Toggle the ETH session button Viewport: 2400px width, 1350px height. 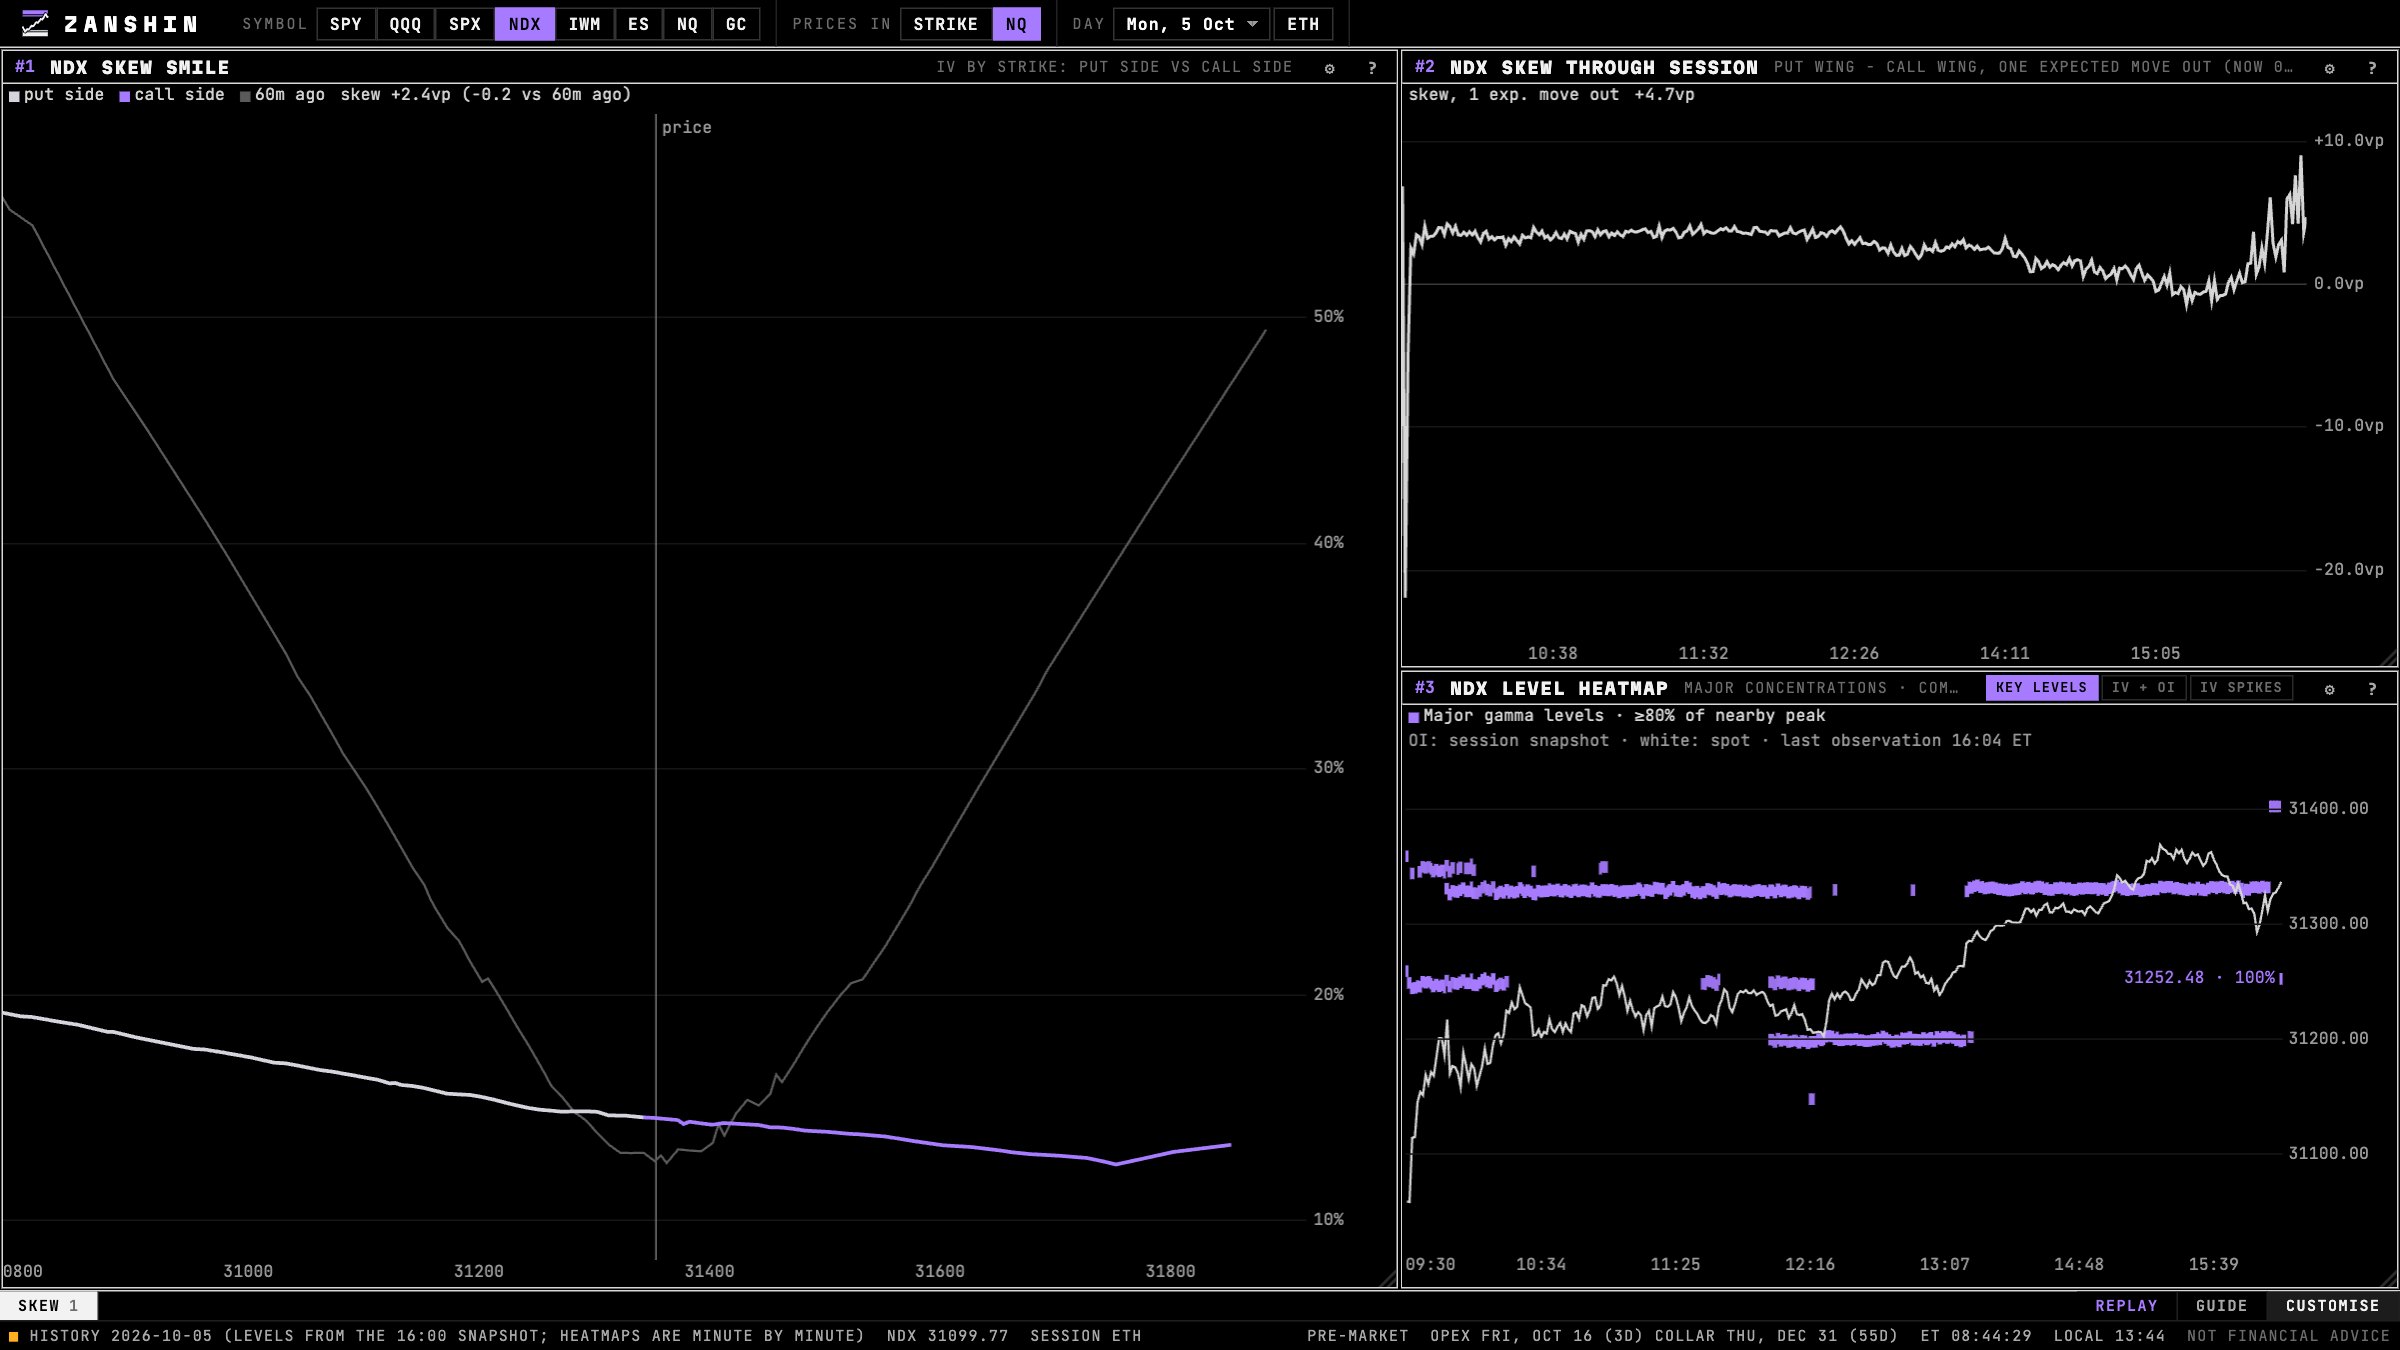point(1303,24)
